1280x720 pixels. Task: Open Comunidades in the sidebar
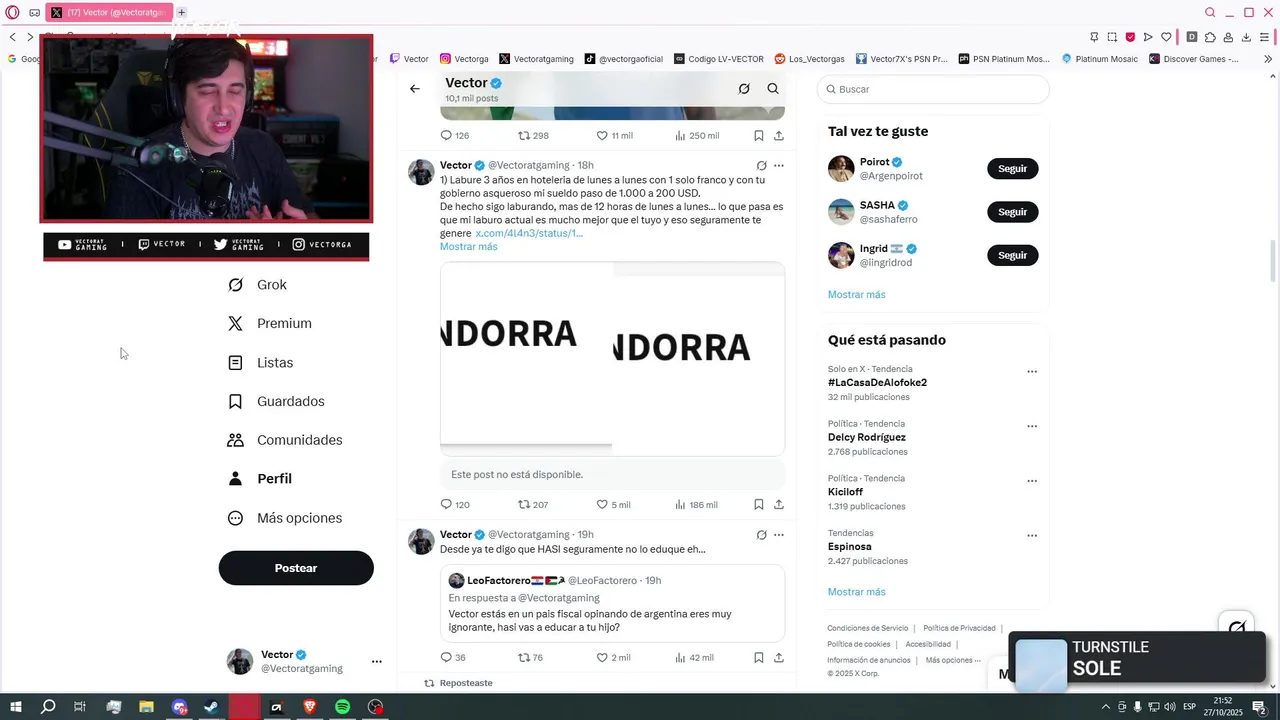tap(286, 440)
